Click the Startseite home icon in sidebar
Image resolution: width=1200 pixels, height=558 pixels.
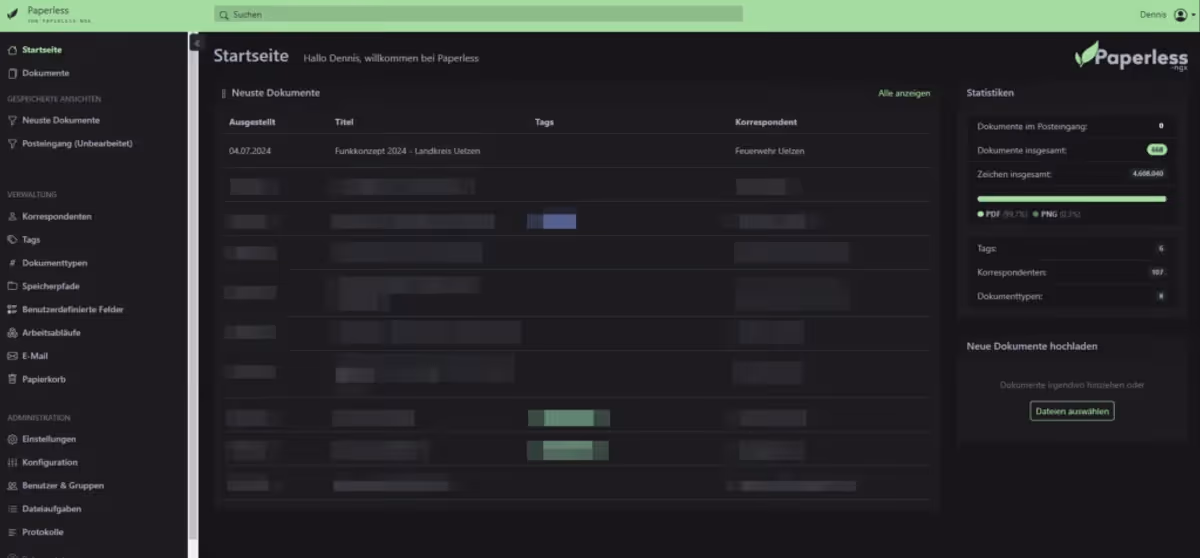click(x=12, y=50)
